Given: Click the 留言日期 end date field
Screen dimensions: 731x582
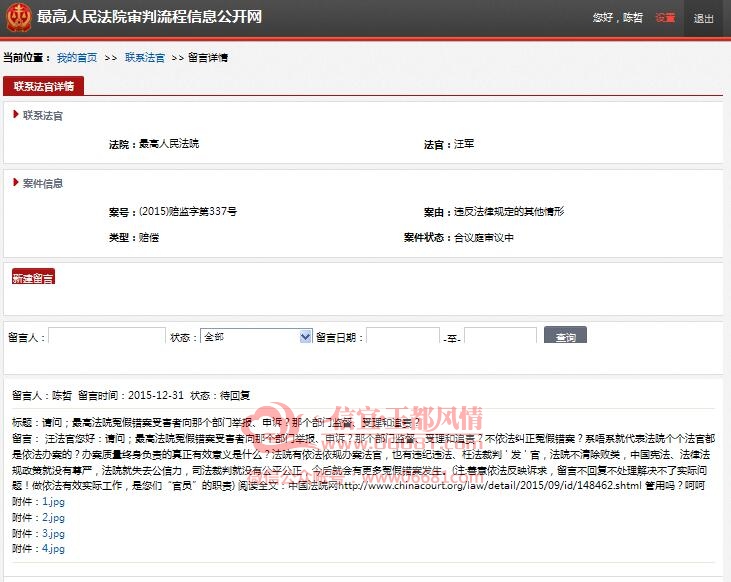Looking at the screenshot, I should [500, 336].
